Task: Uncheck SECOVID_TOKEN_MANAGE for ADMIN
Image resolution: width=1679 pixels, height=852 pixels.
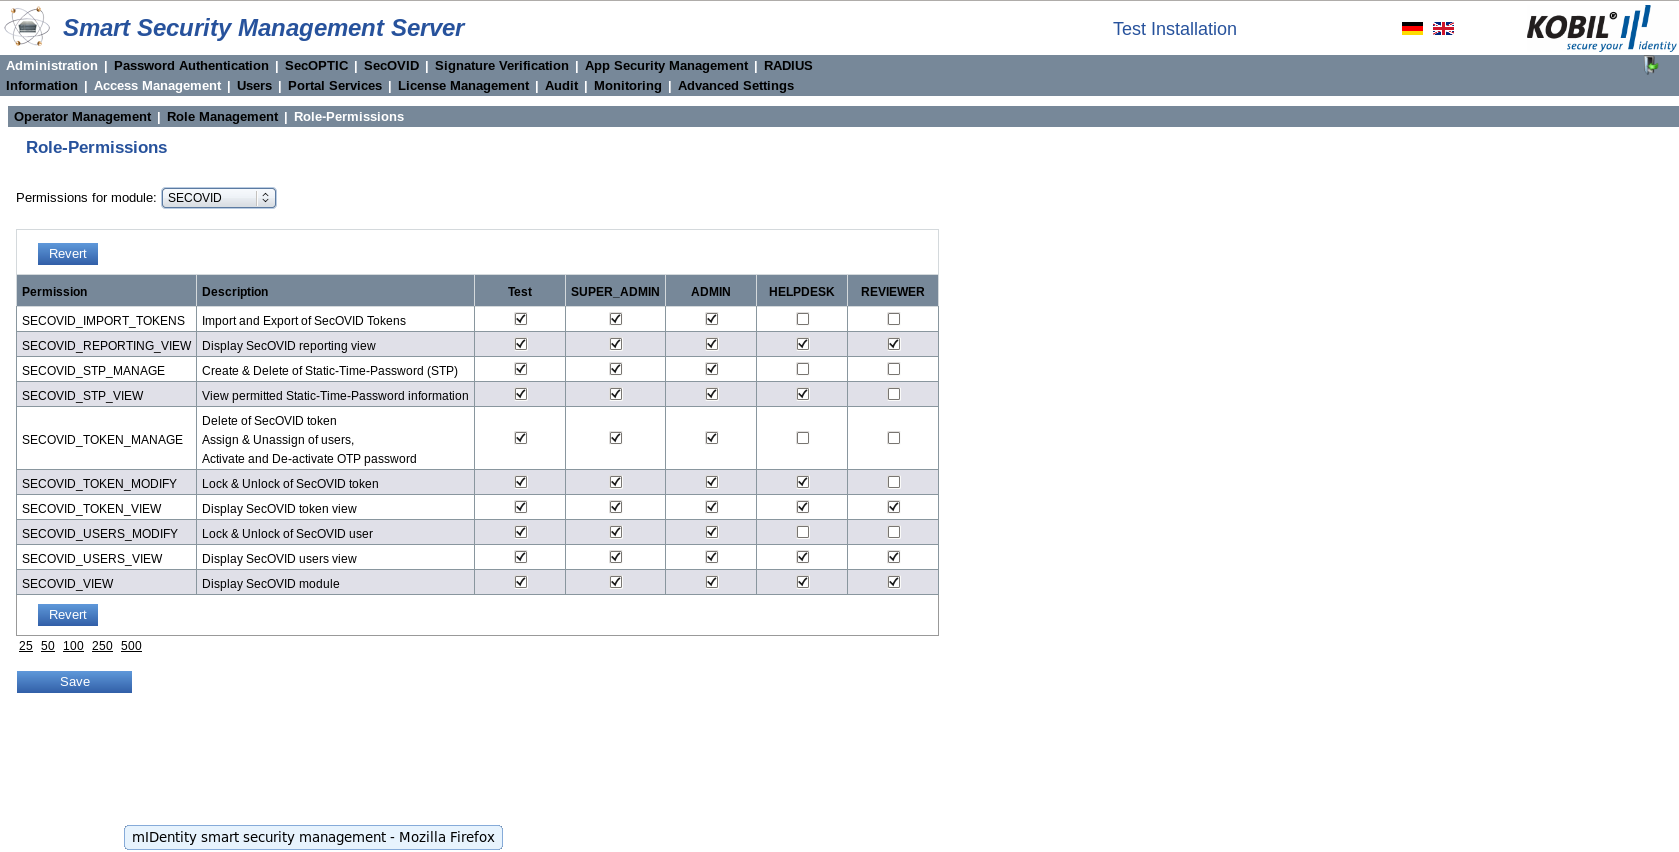Action: (712, 438)
